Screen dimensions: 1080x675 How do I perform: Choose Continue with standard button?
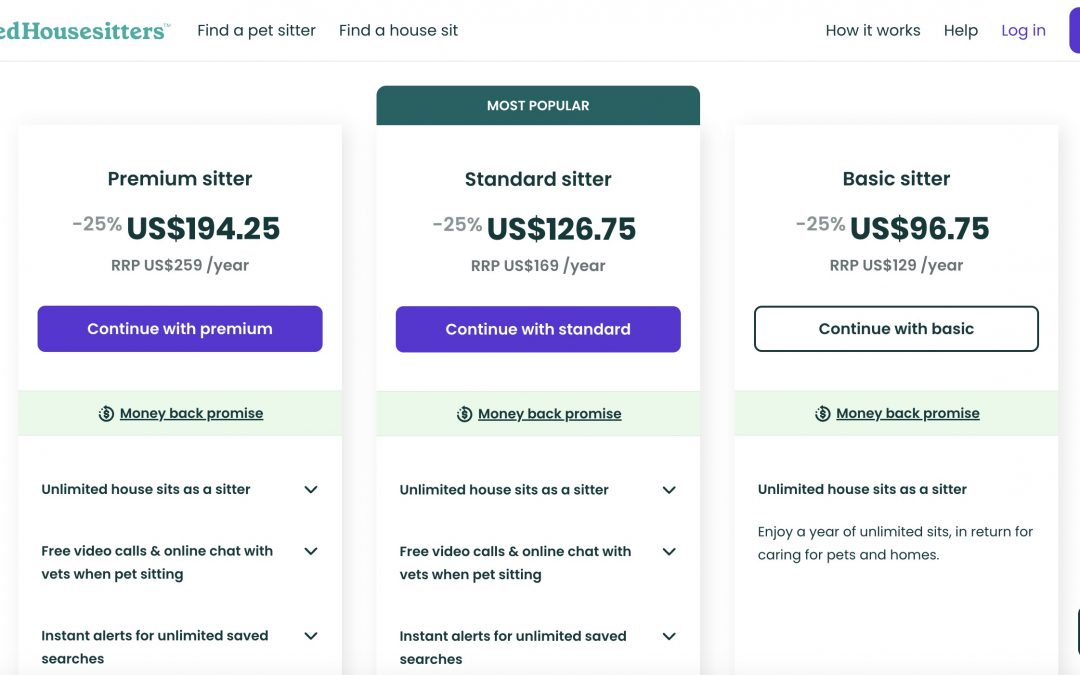(538, 329)
